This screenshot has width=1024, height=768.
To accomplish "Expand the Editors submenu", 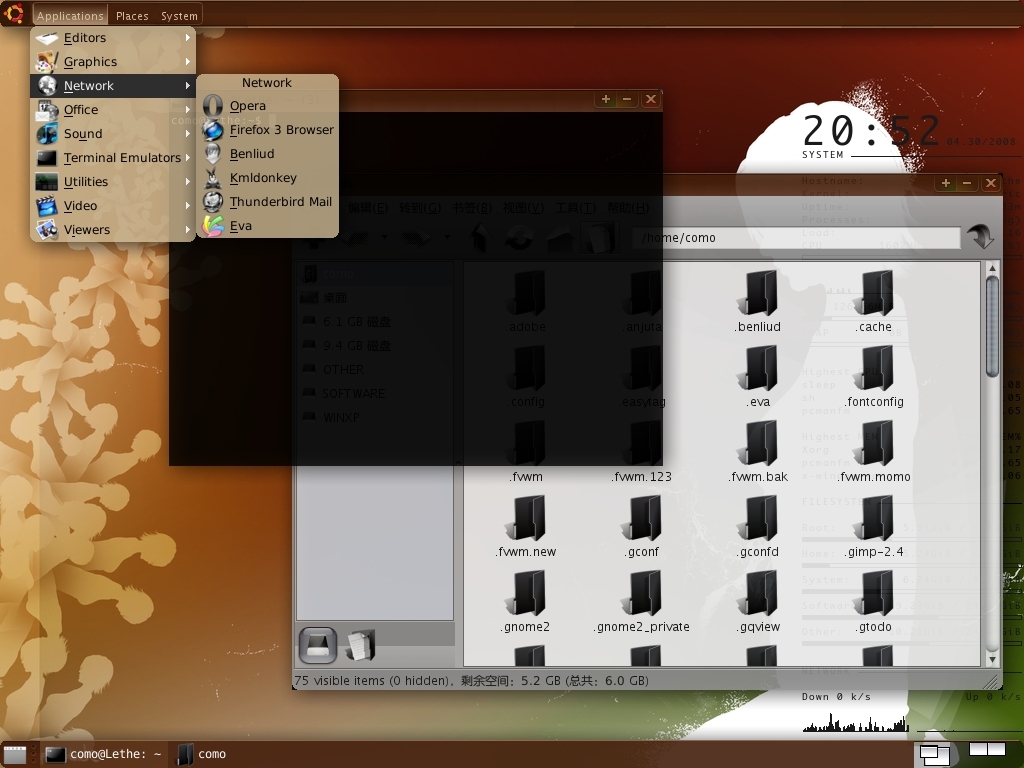I will [x=113, y=38].
